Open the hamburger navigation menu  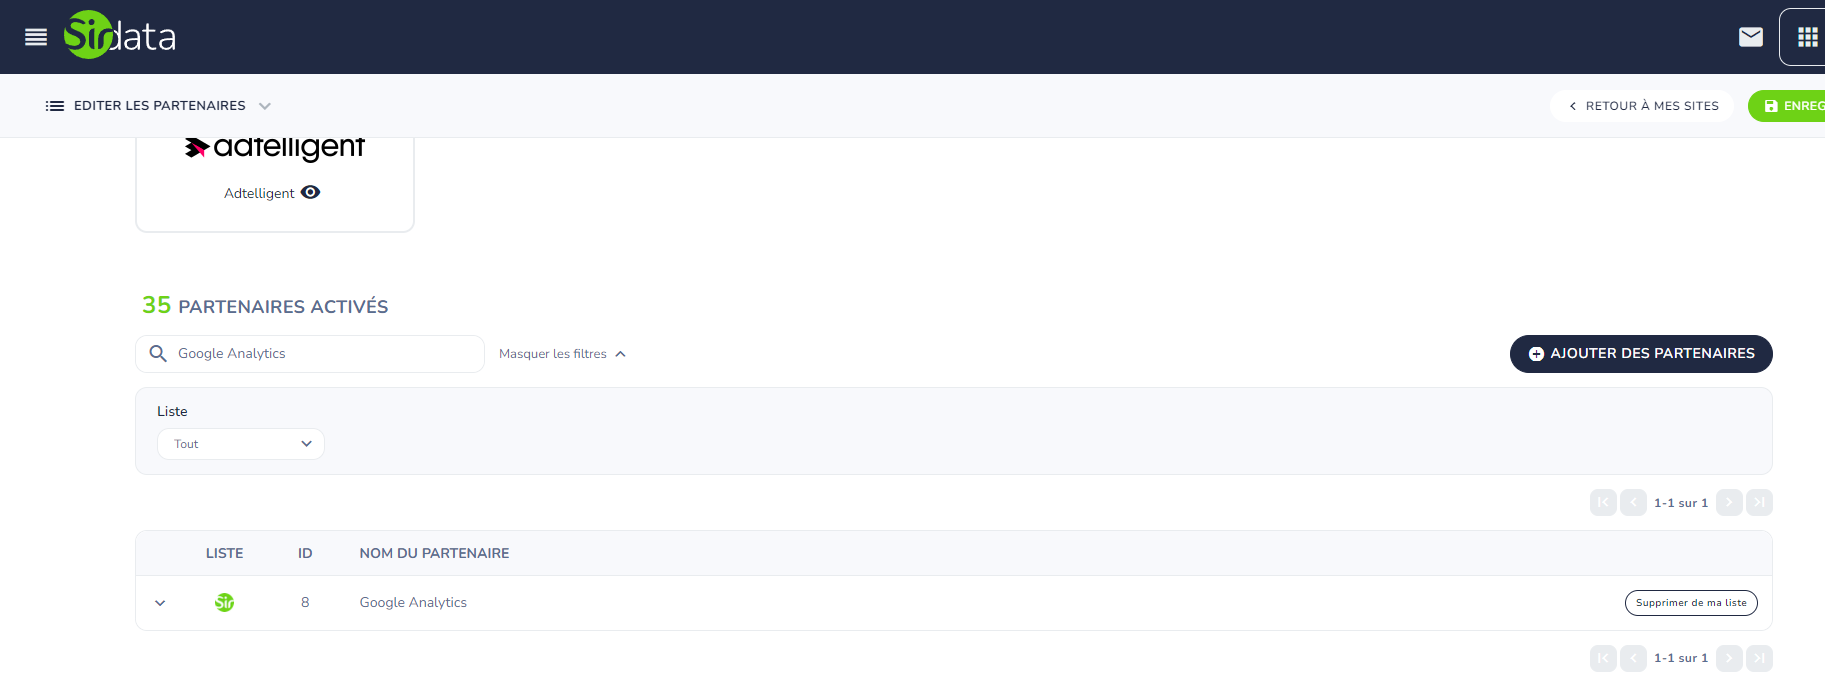coord(36,37)
